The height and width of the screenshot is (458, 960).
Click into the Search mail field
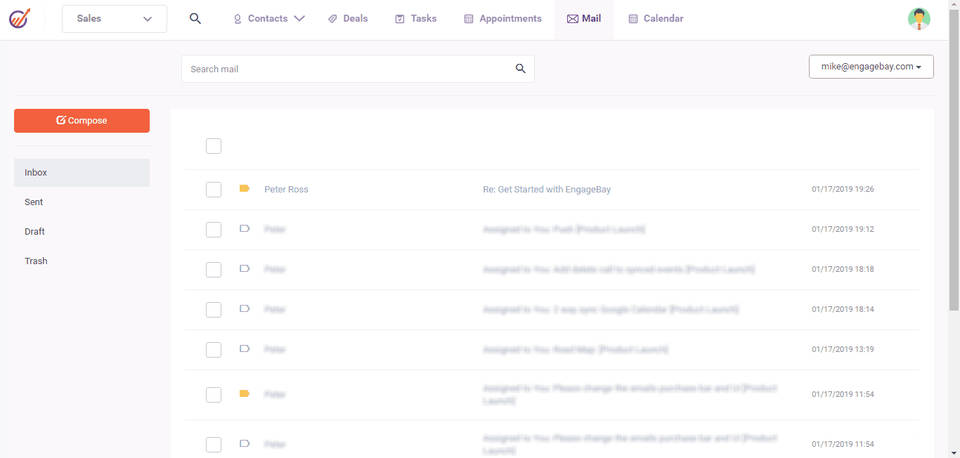tap(345, 69)
